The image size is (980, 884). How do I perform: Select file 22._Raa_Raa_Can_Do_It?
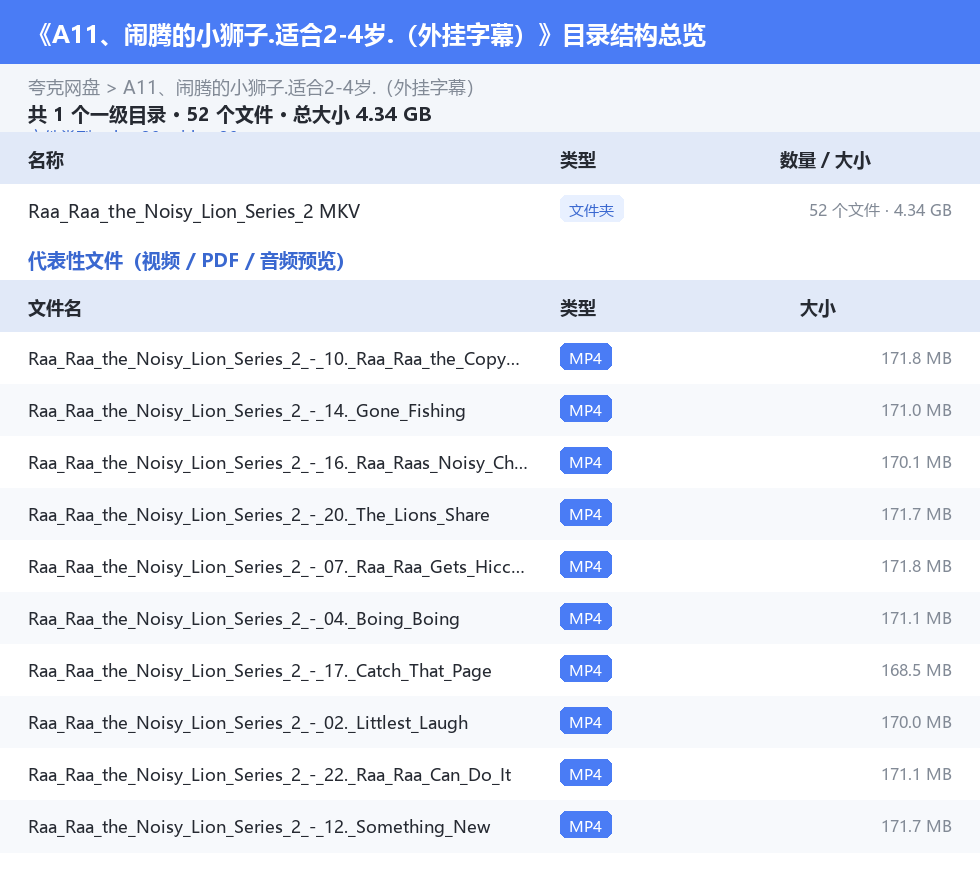[x=269, y=775]
